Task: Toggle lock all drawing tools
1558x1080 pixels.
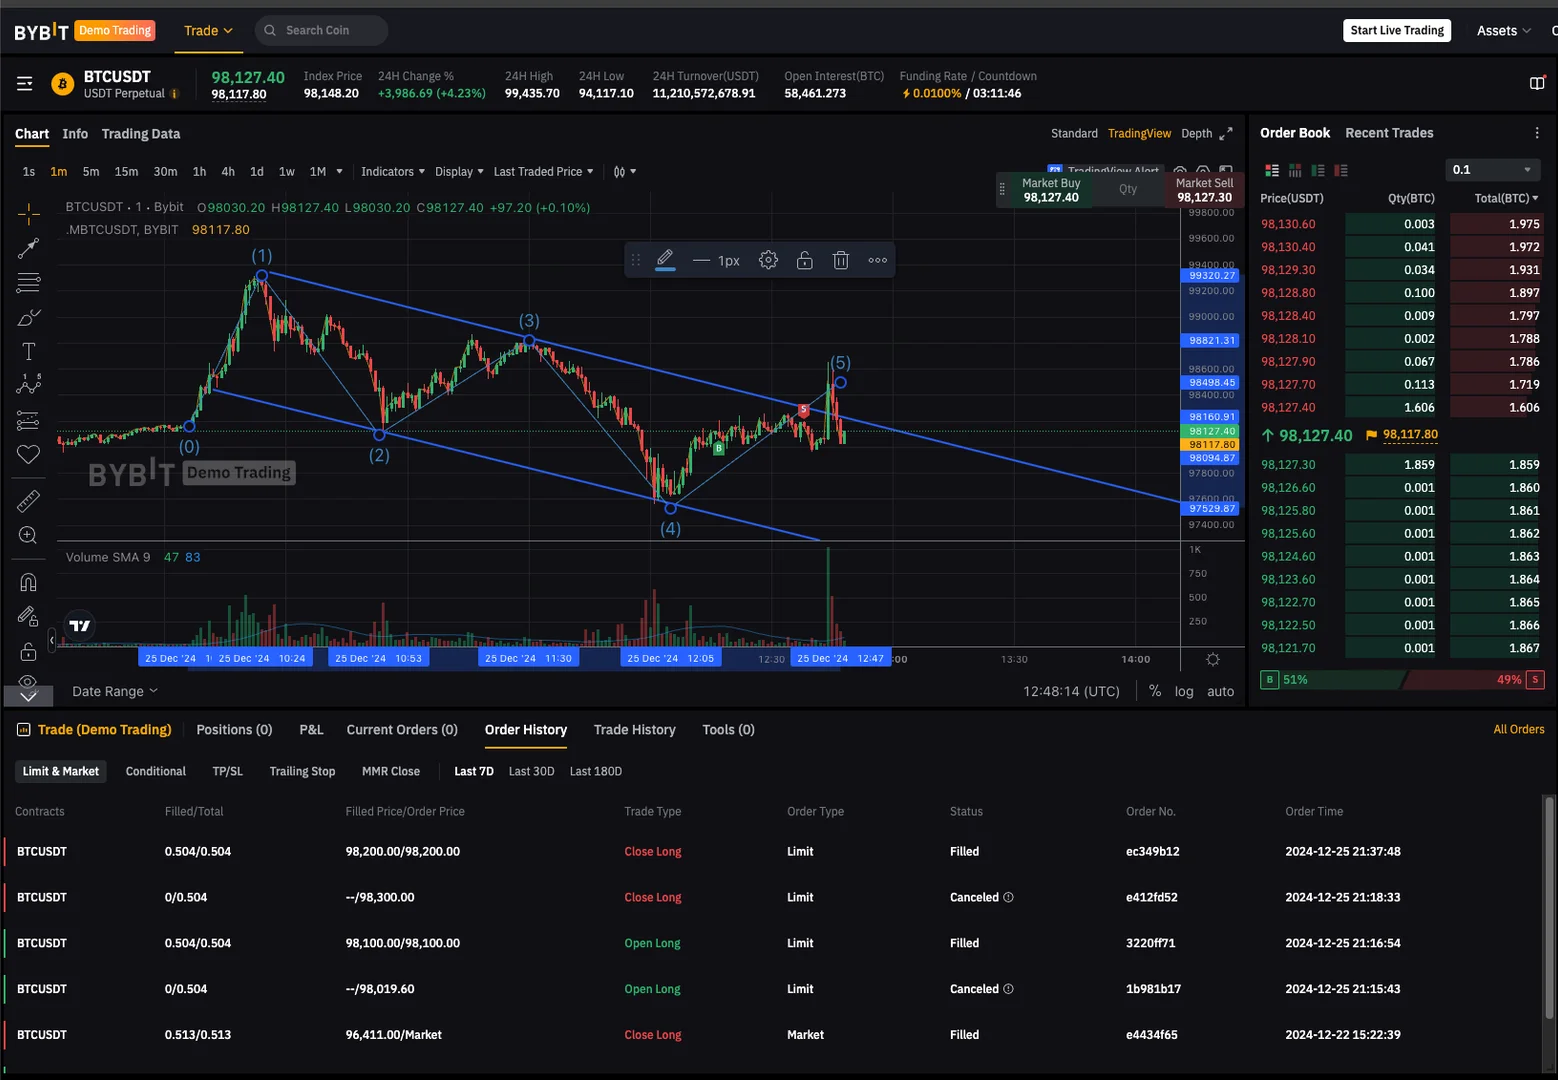Action: click(x=28, y=652)
